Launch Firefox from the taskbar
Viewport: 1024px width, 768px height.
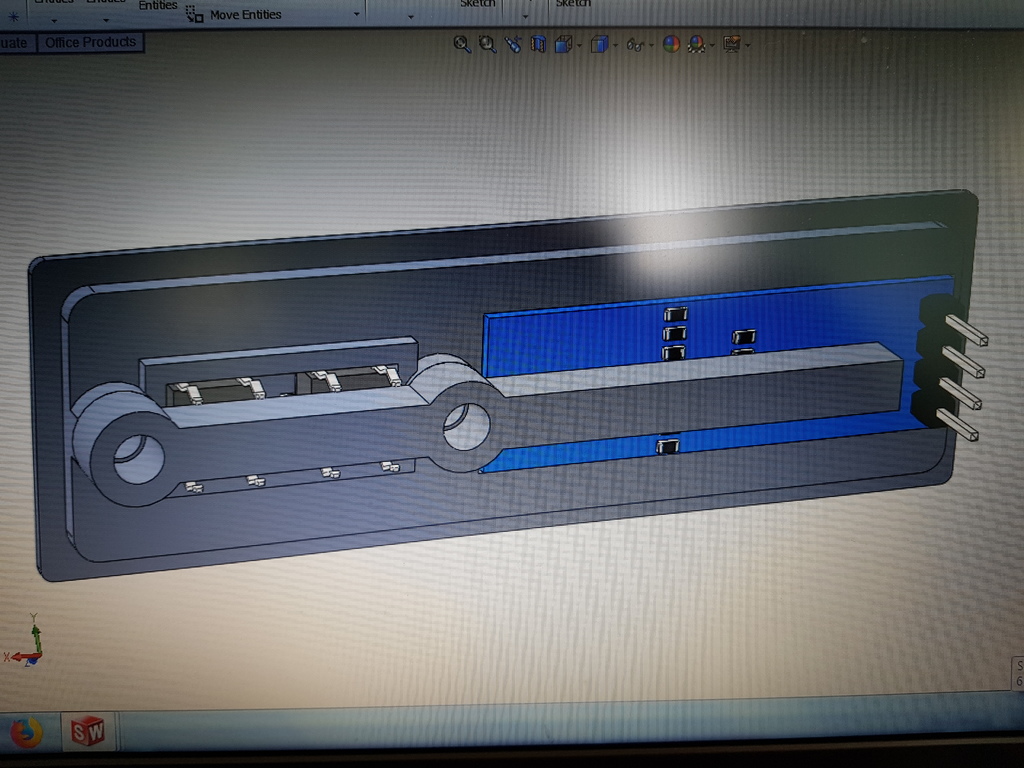tap(27, 733)
